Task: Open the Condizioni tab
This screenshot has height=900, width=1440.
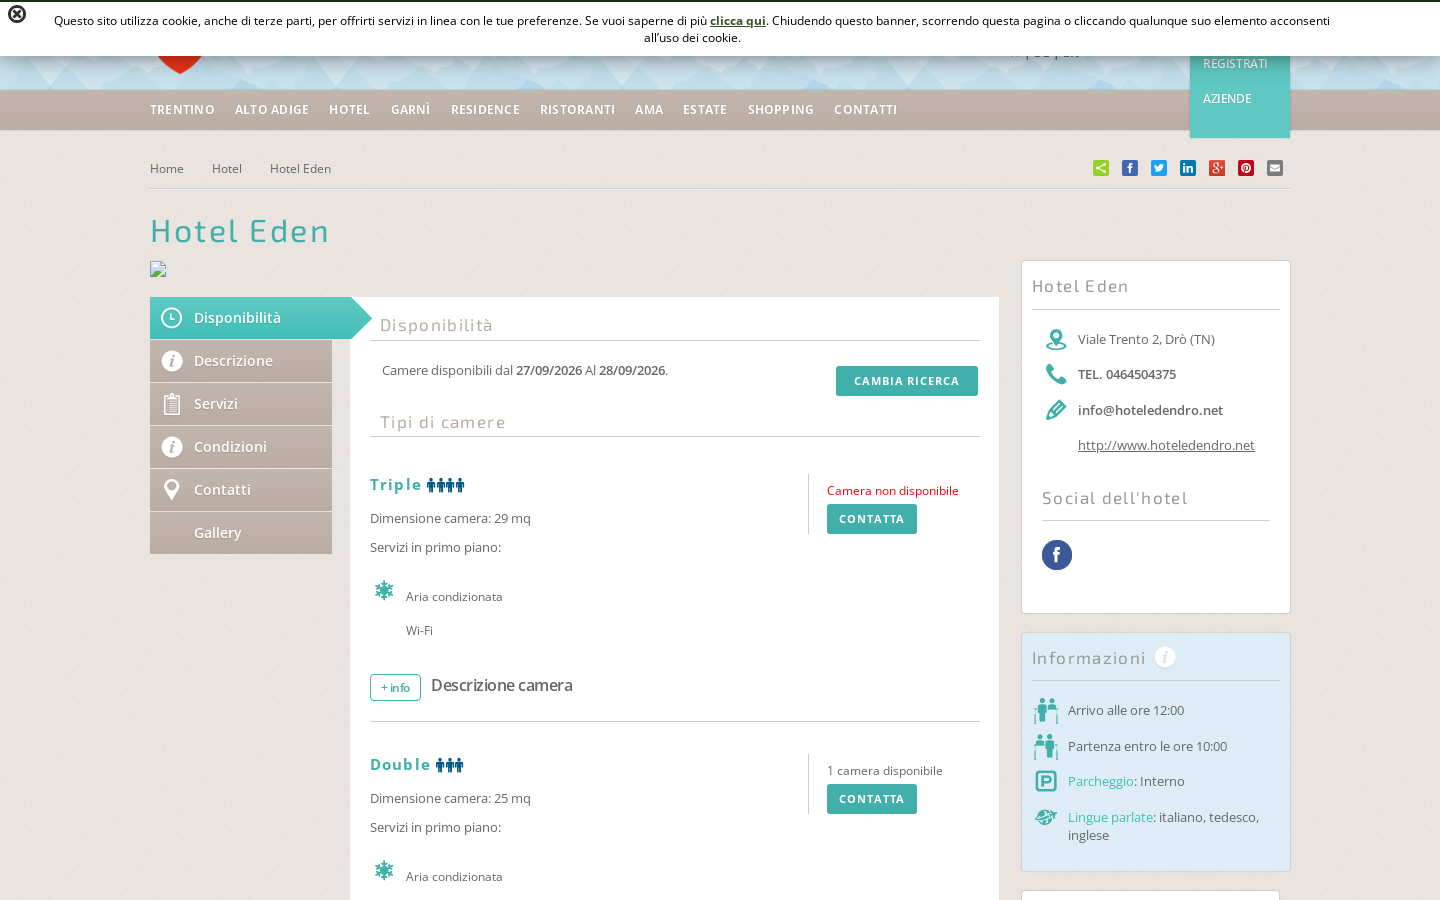Action: pos(241,447)
